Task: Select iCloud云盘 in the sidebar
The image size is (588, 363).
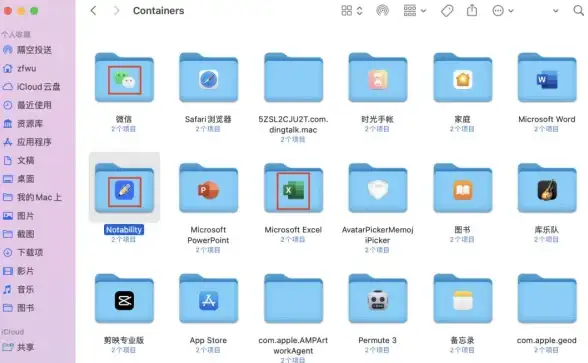Action: [x=32, y=87]
